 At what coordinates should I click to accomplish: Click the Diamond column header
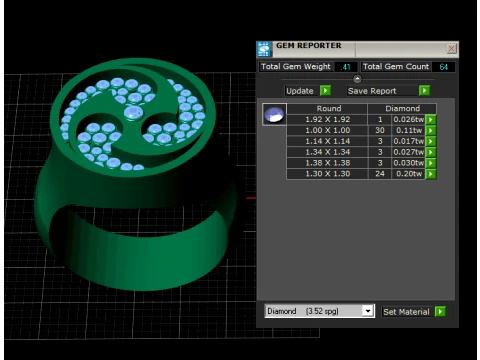[x=402, y=109]
